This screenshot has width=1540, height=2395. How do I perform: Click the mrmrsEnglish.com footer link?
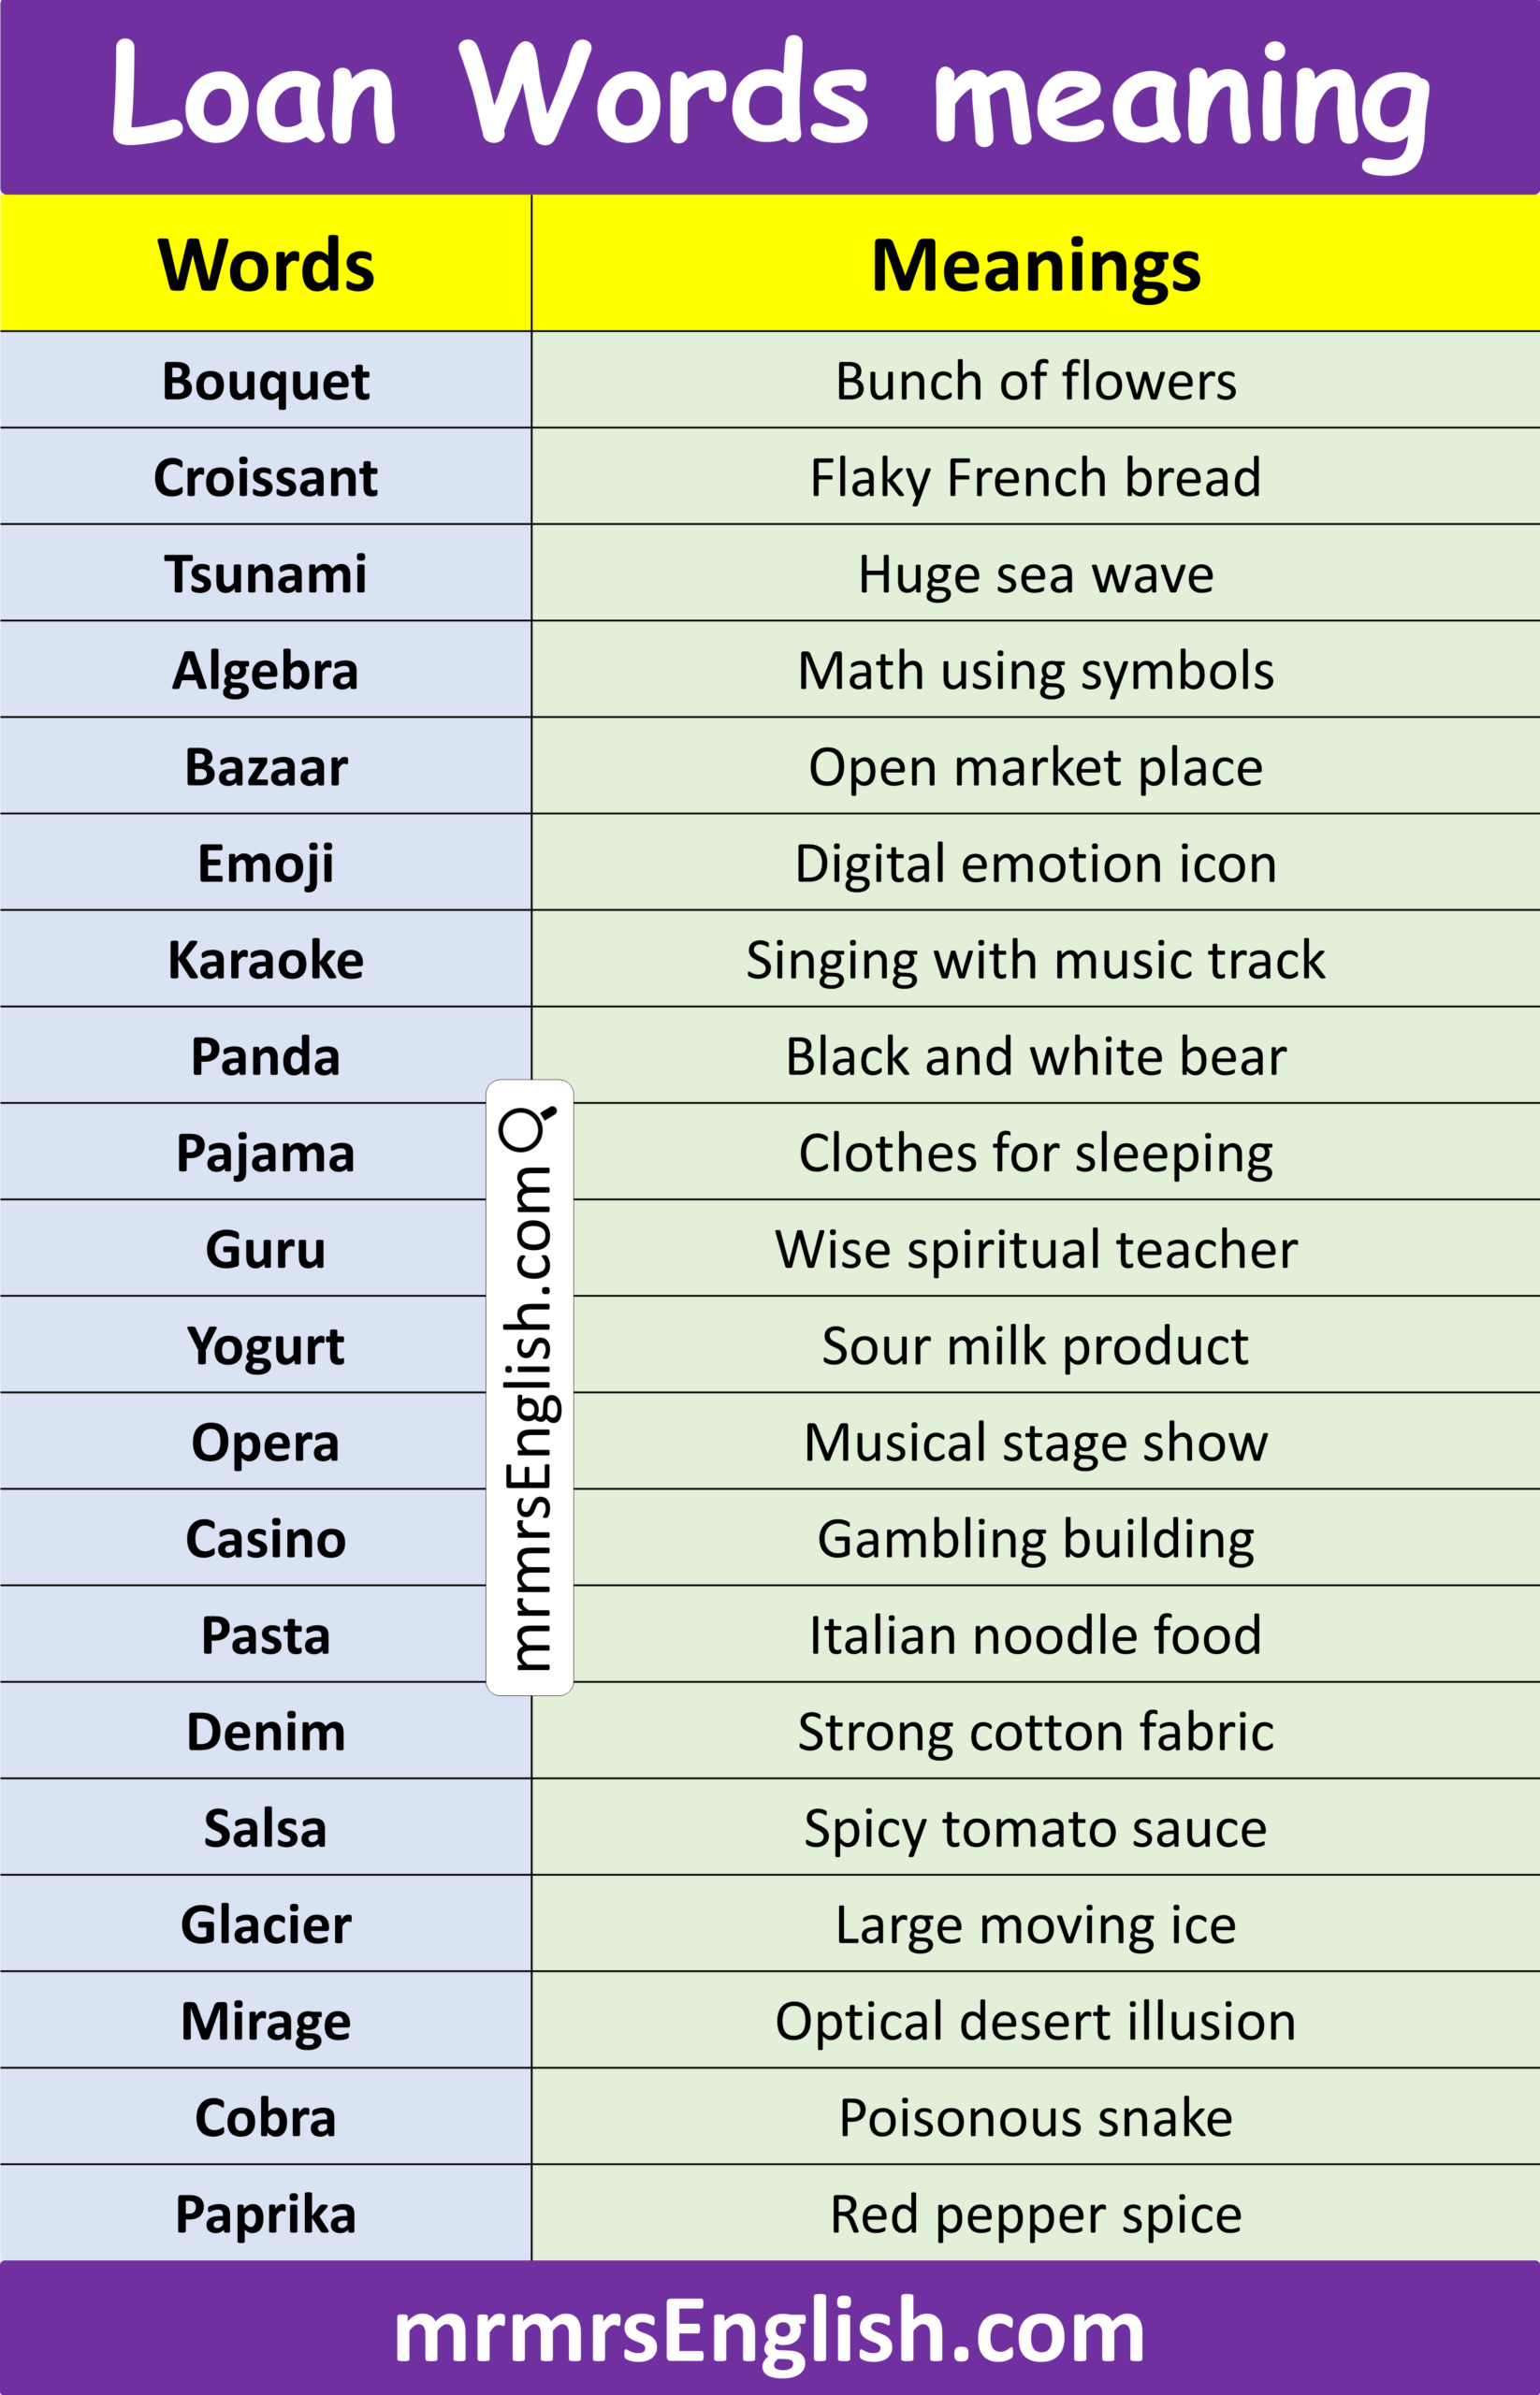coord(769,2331)
